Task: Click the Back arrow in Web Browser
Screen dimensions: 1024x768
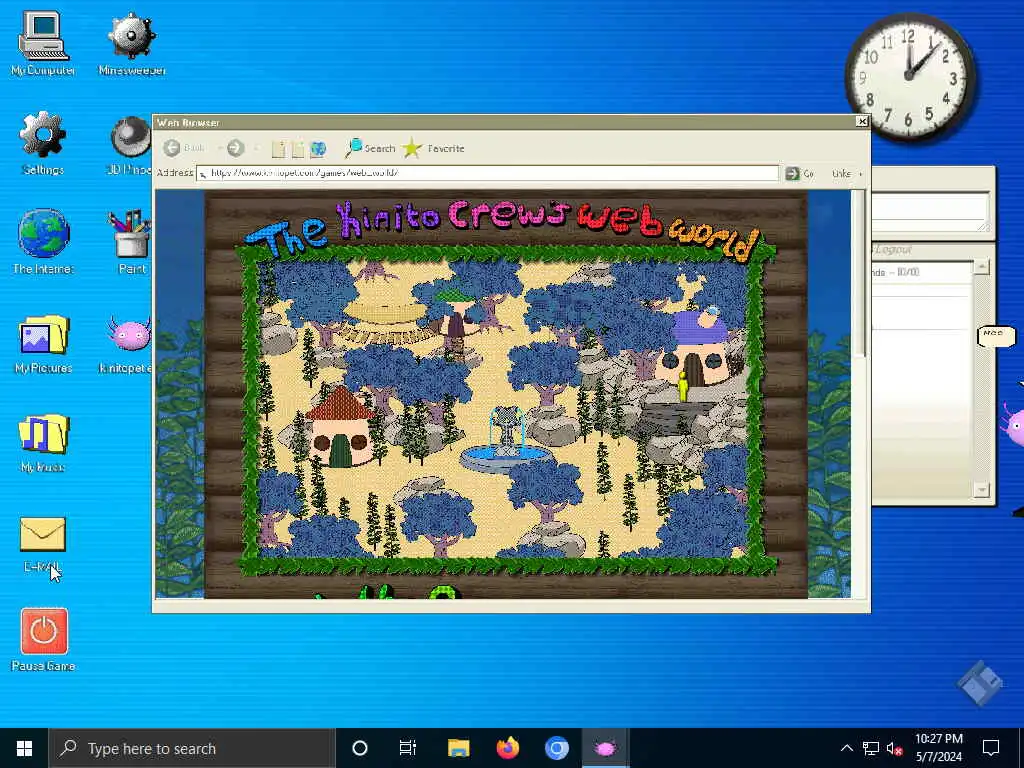Action: pyautogui.click(x=172, y=148)
